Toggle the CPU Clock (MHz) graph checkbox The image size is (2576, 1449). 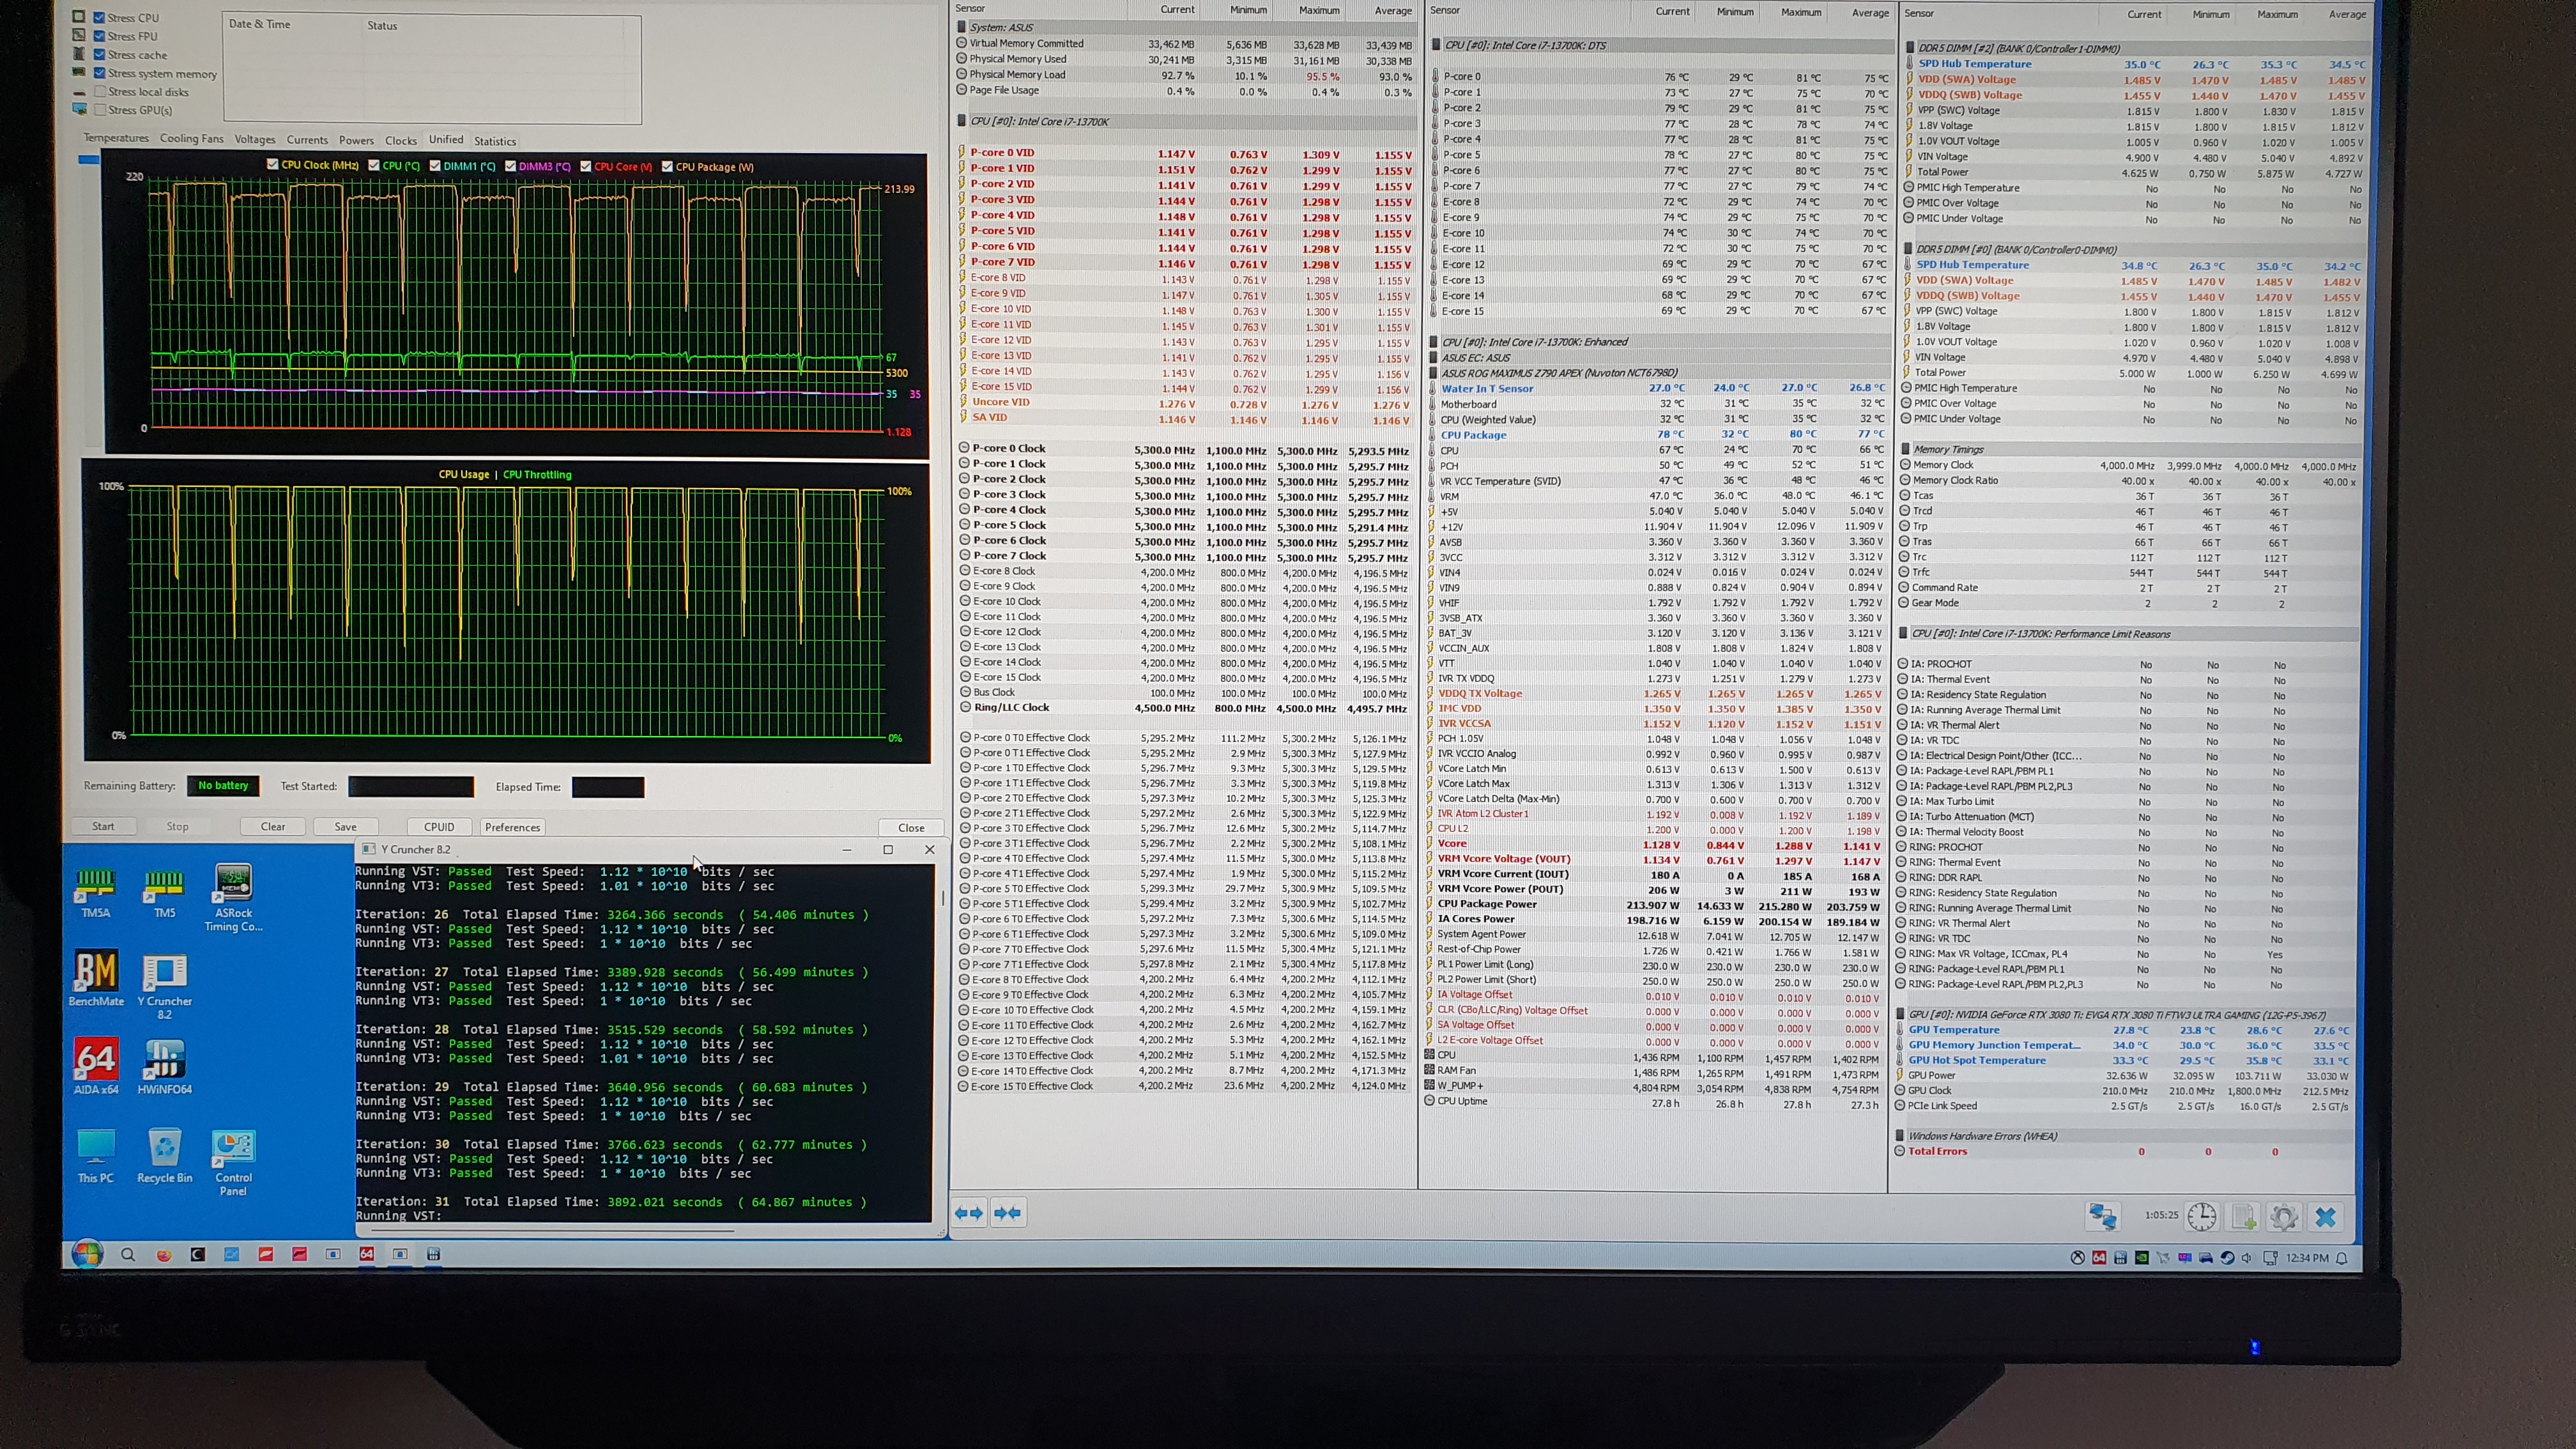273,164
